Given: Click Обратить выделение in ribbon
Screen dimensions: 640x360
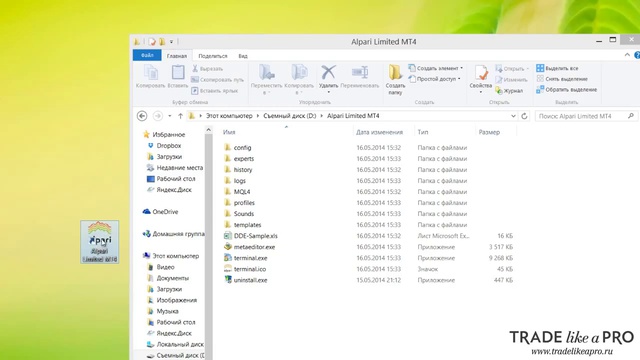Looking at the screenshot, I should click(567, 89).
